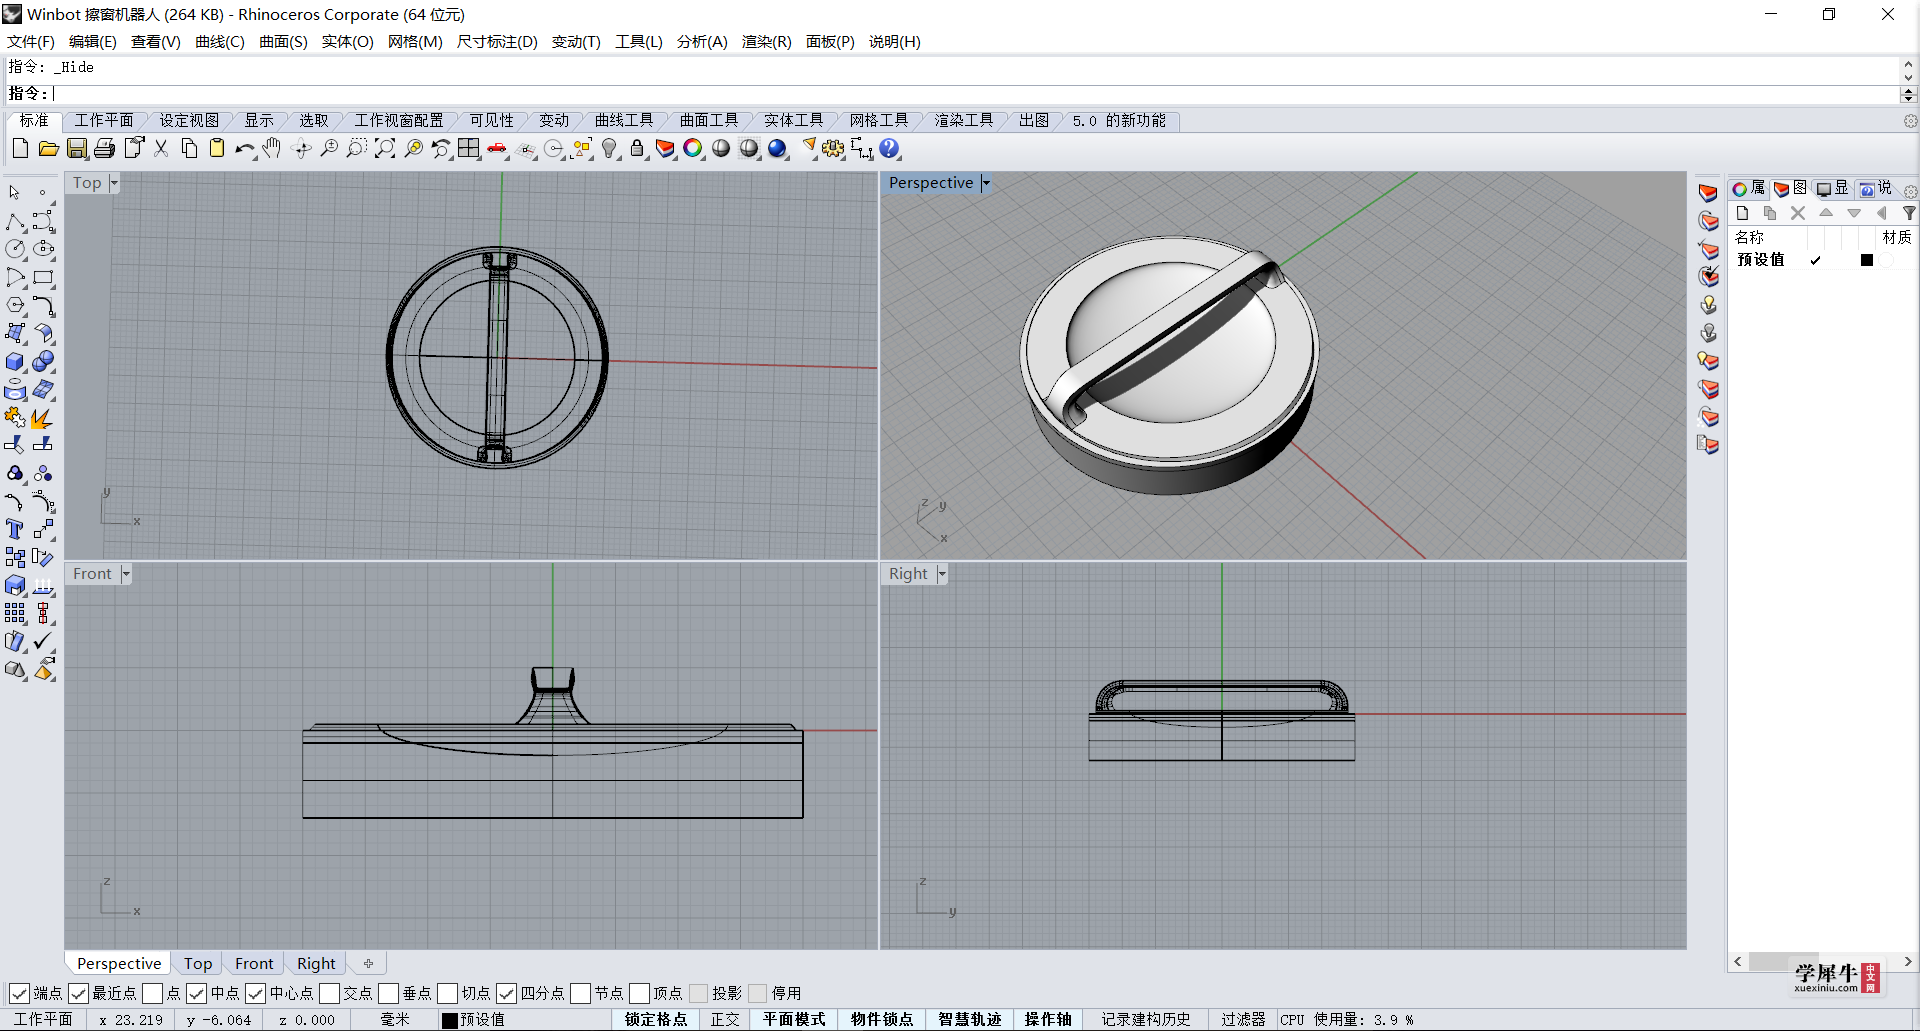This screenshot has width=1920, height=1031.
Task: Click the Undo arrow icon
Action: pos(245,149)
